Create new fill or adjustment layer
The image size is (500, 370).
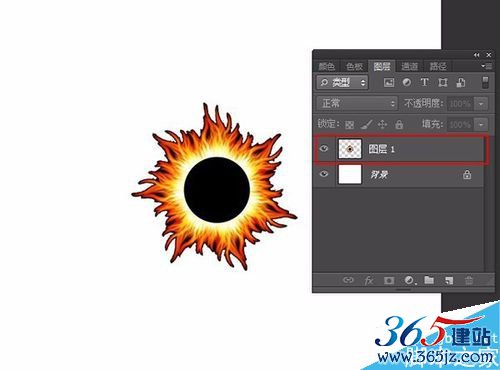tap(410, 280)
